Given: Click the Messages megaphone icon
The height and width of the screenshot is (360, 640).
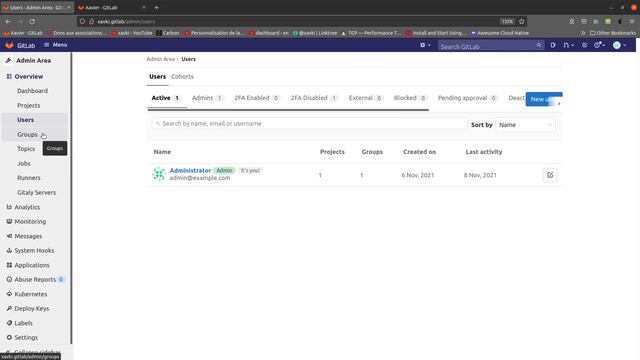Looking at the screenshot, I should (9, 236).
